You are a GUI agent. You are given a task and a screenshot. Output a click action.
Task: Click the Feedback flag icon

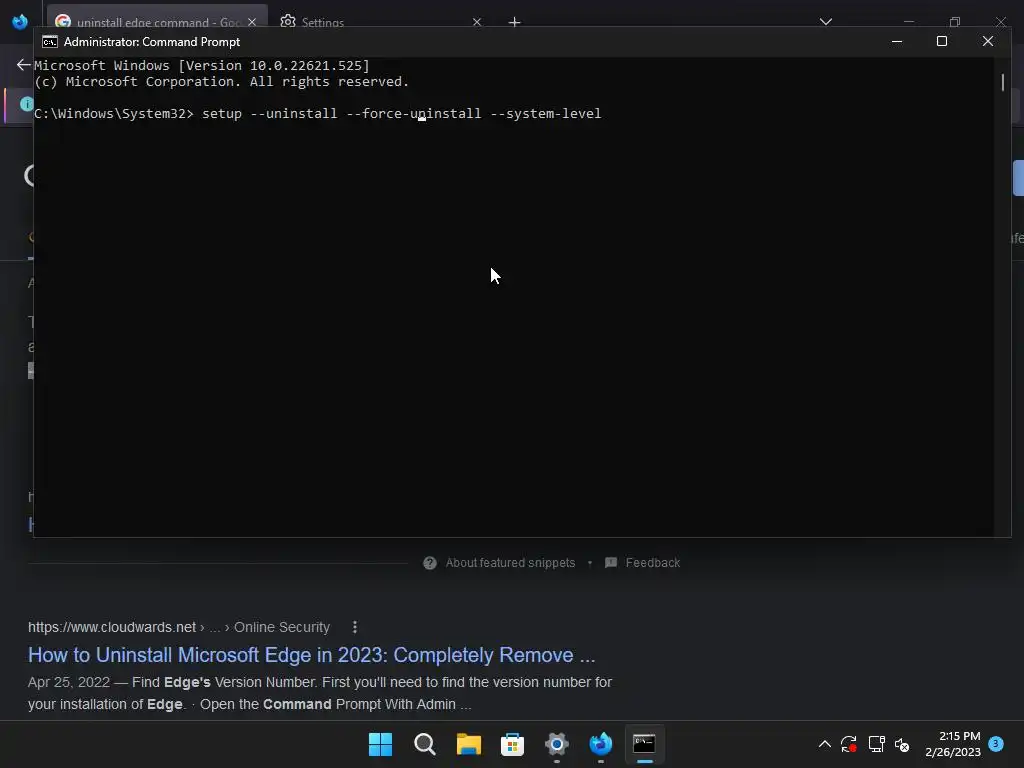click(x=611, y=562)
